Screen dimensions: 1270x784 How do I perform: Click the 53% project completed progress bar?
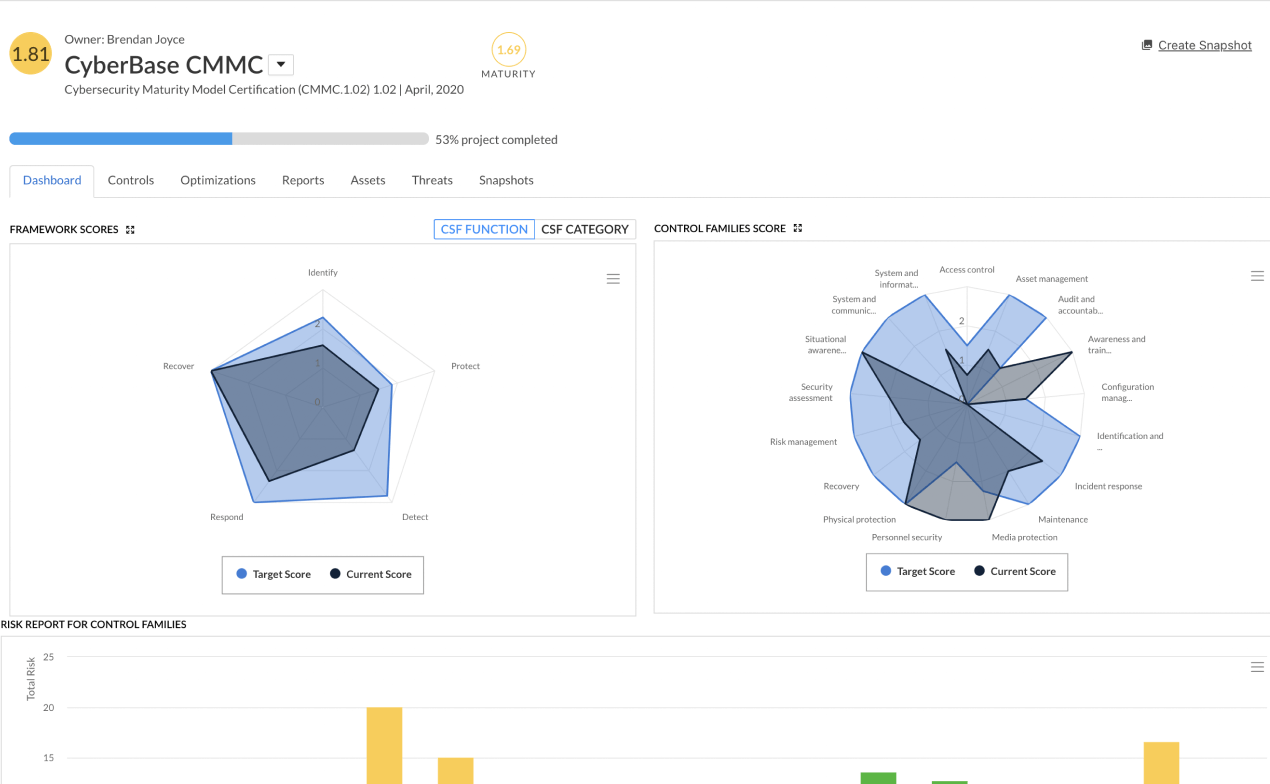[219, 139]
